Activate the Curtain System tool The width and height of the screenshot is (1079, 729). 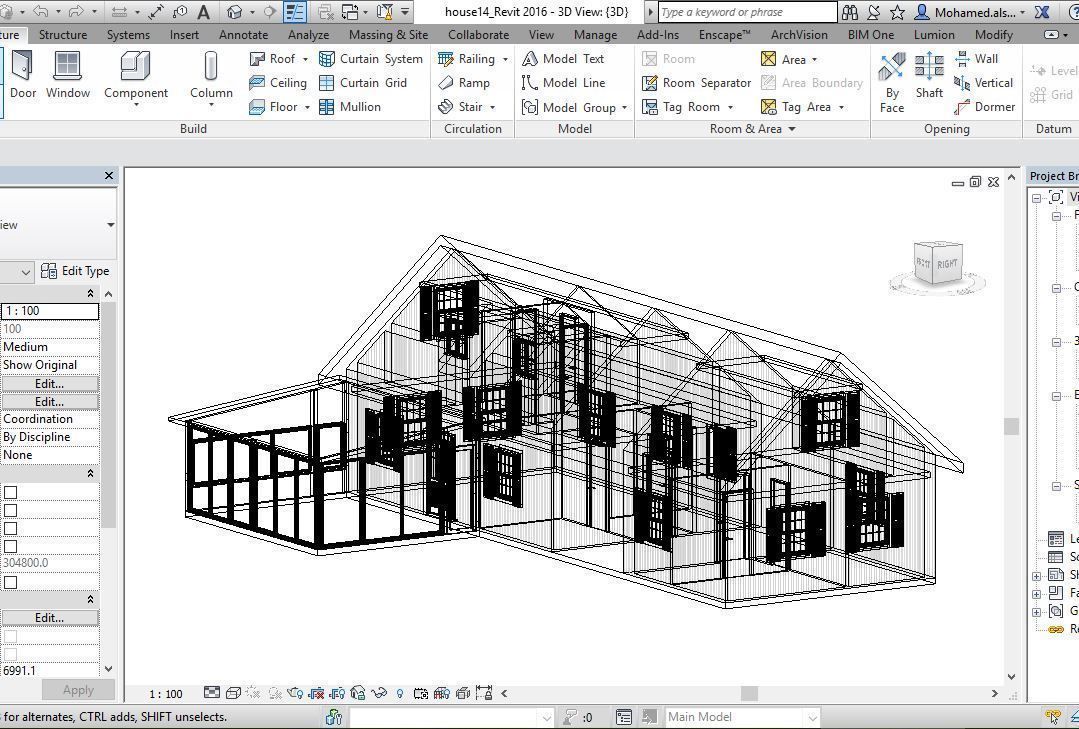pos(371,59)
